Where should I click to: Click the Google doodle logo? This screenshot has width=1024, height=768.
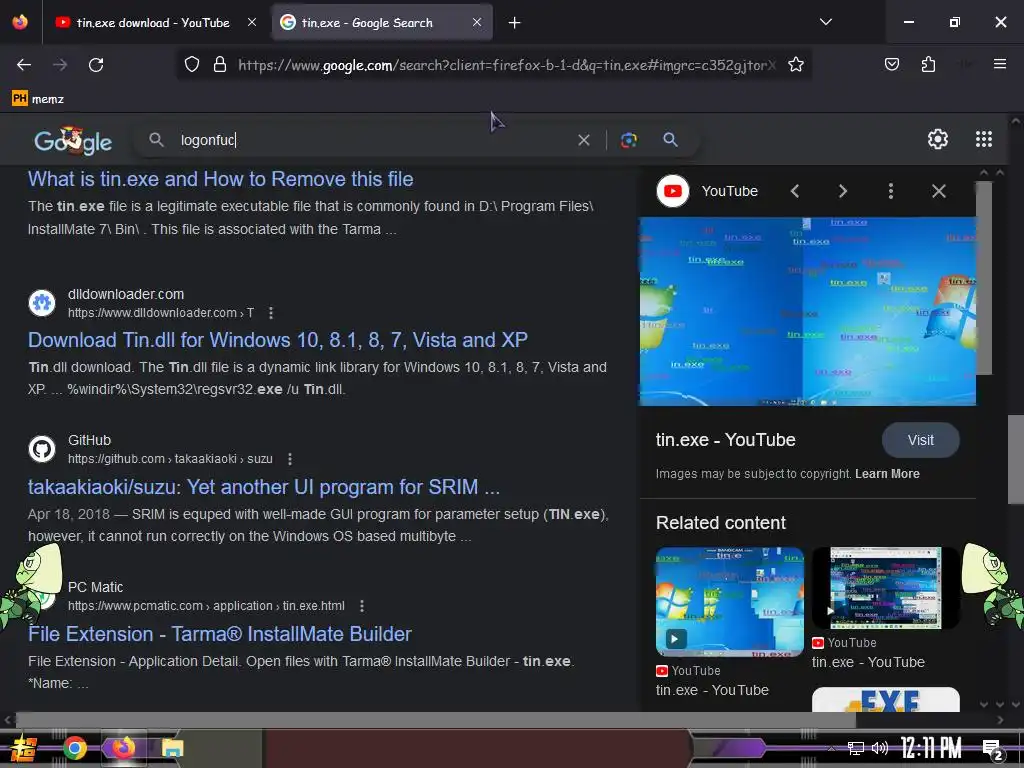(73, 140)
